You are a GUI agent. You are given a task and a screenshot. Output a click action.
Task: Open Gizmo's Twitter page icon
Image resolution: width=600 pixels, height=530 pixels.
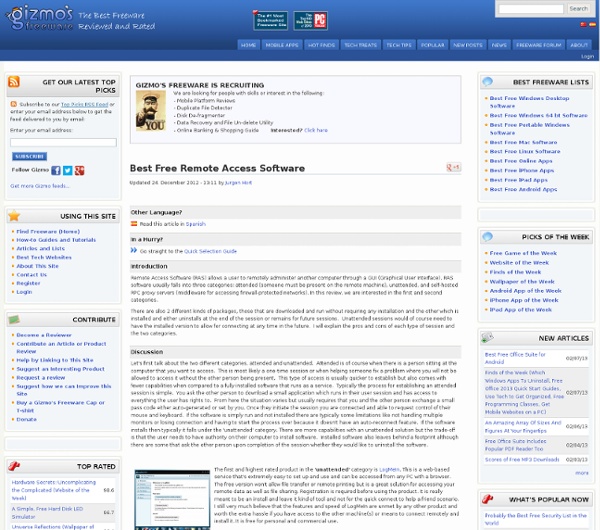[68, 170]
